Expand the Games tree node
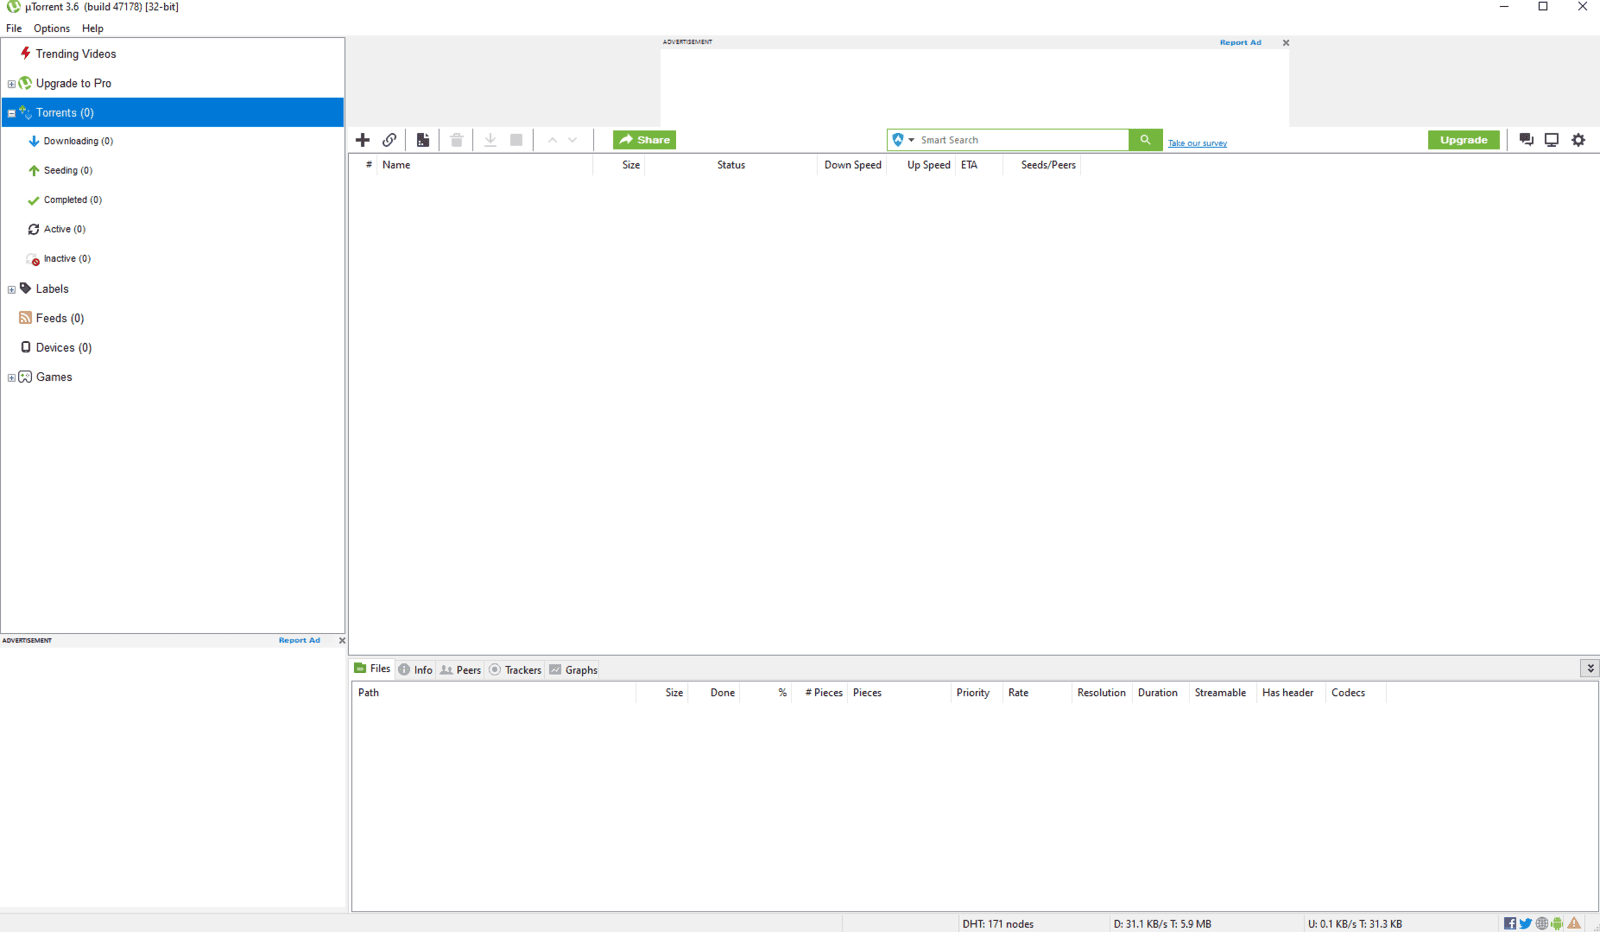The width and height of the screenshot is (1600, 932). click(11, 378)
